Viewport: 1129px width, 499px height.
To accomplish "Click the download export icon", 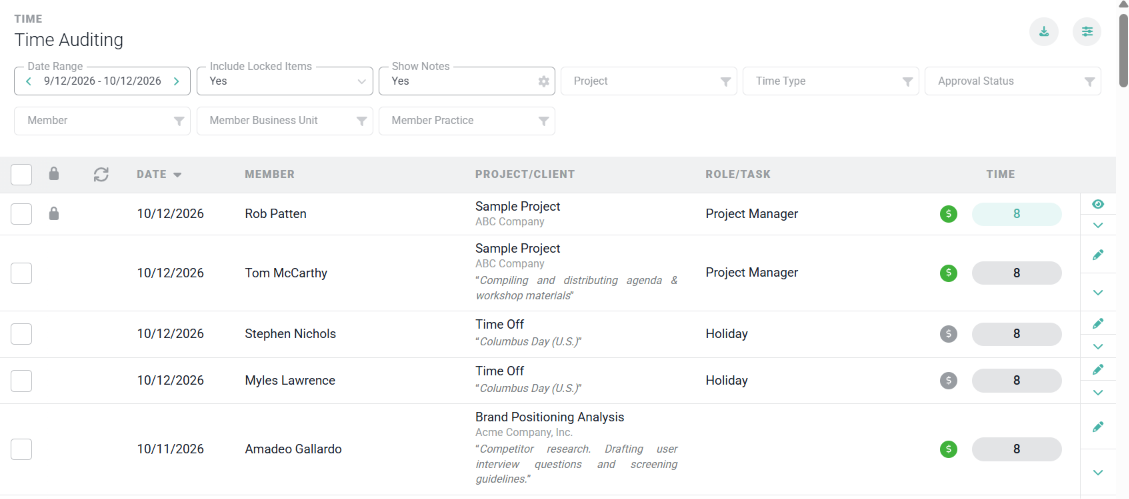I will [x=1043, y=32].
